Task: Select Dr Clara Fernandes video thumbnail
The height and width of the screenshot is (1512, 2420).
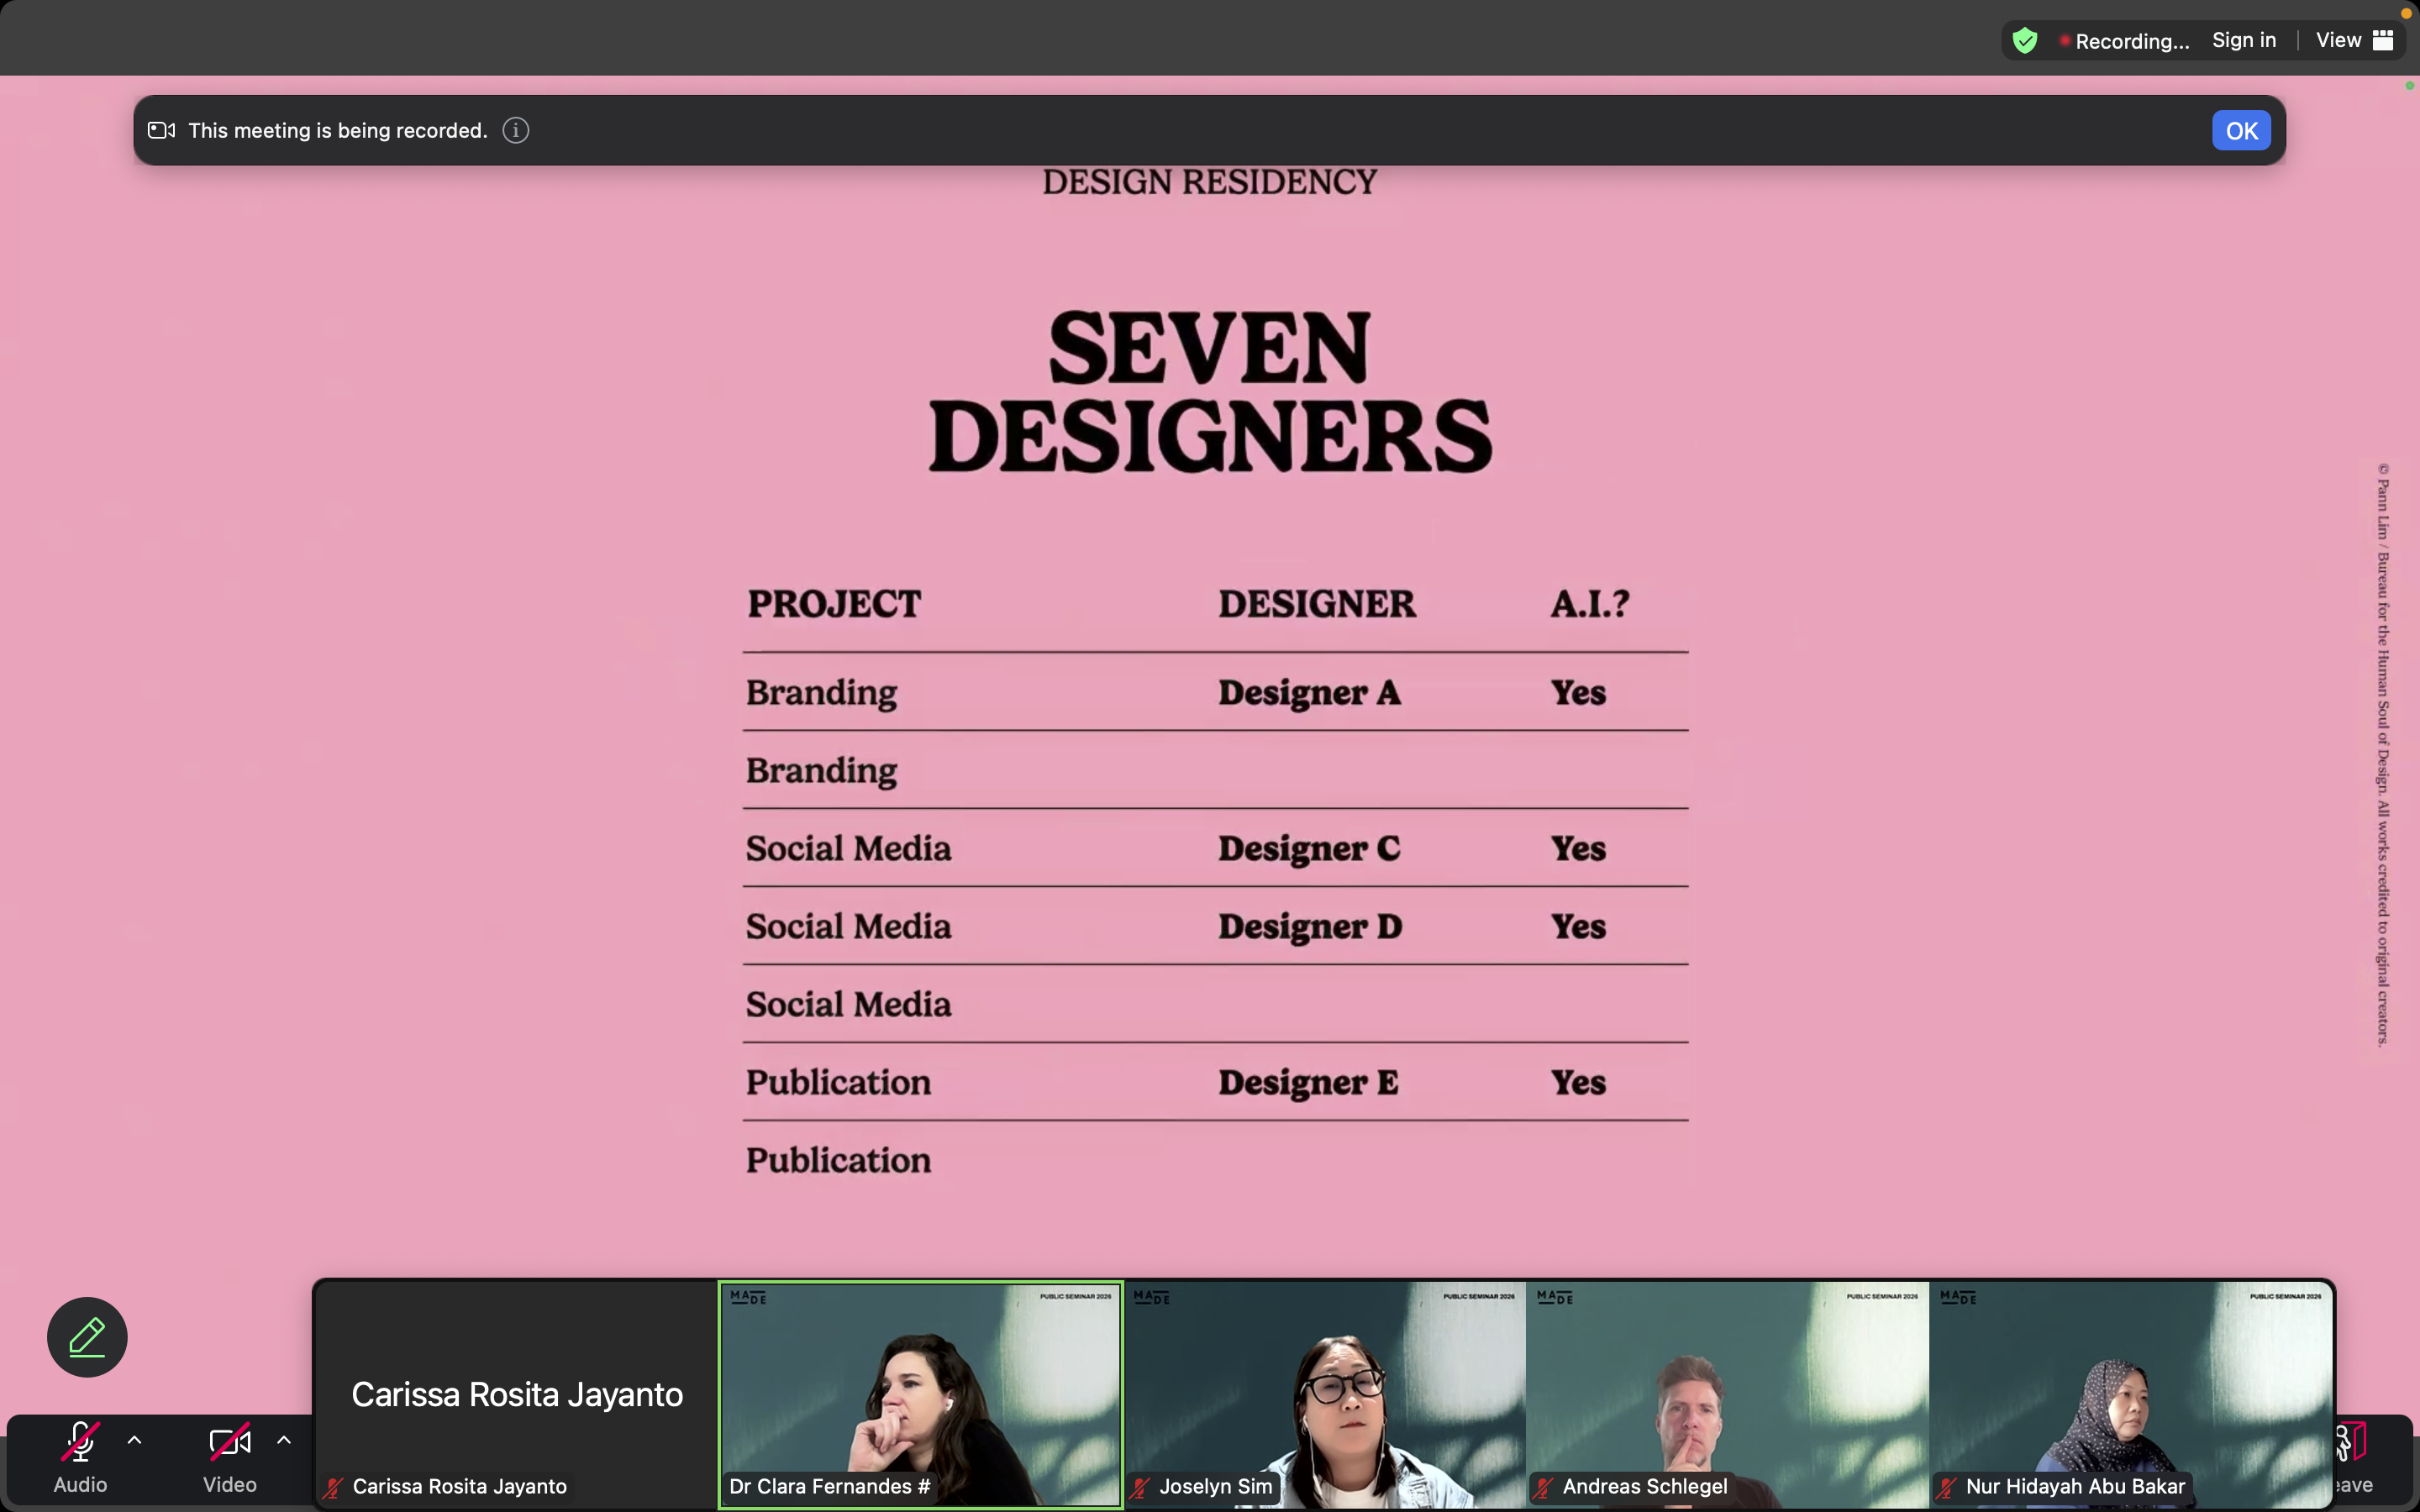Action: tap(920, 1394)
